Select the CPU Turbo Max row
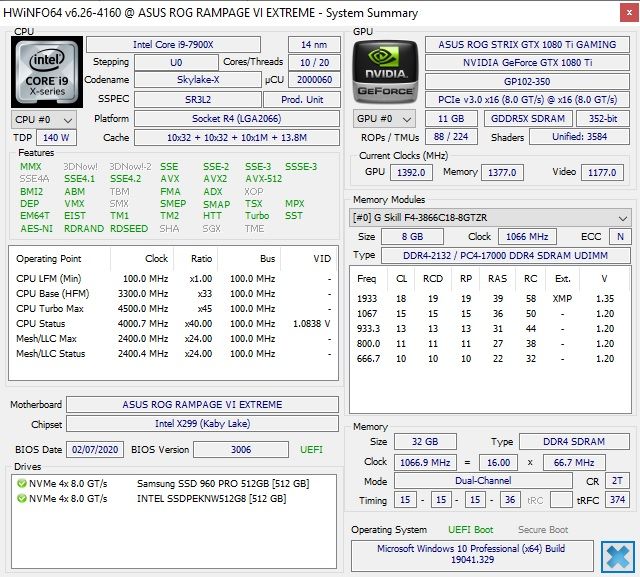The width and height of the screenshot is (640, 577). tap(173, 309)
